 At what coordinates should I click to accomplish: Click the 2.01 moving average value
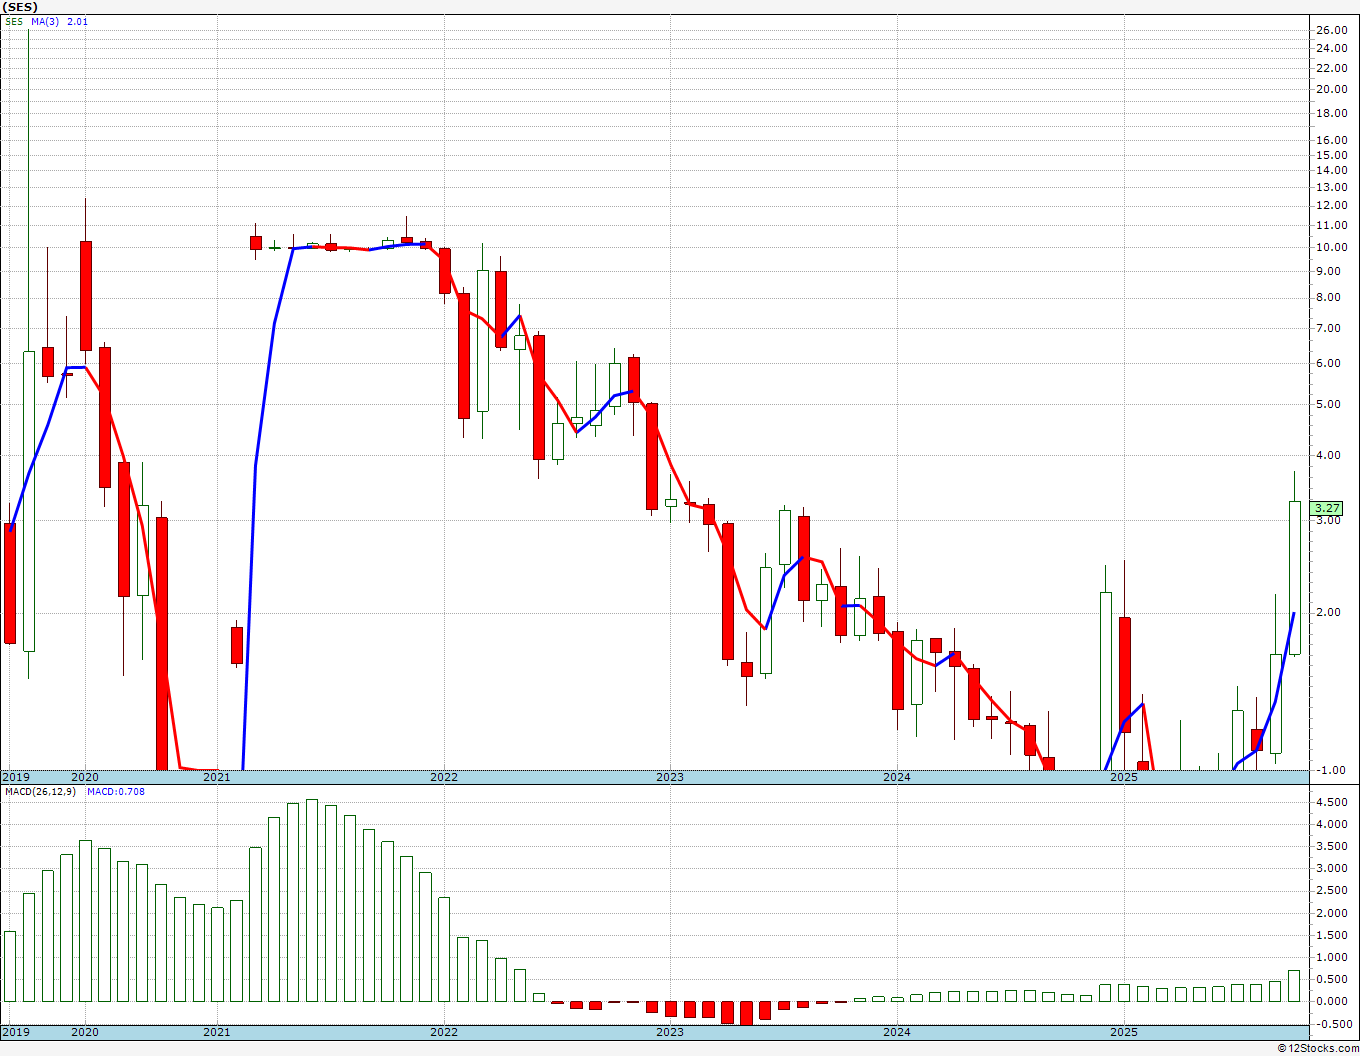tap(77, 21)
